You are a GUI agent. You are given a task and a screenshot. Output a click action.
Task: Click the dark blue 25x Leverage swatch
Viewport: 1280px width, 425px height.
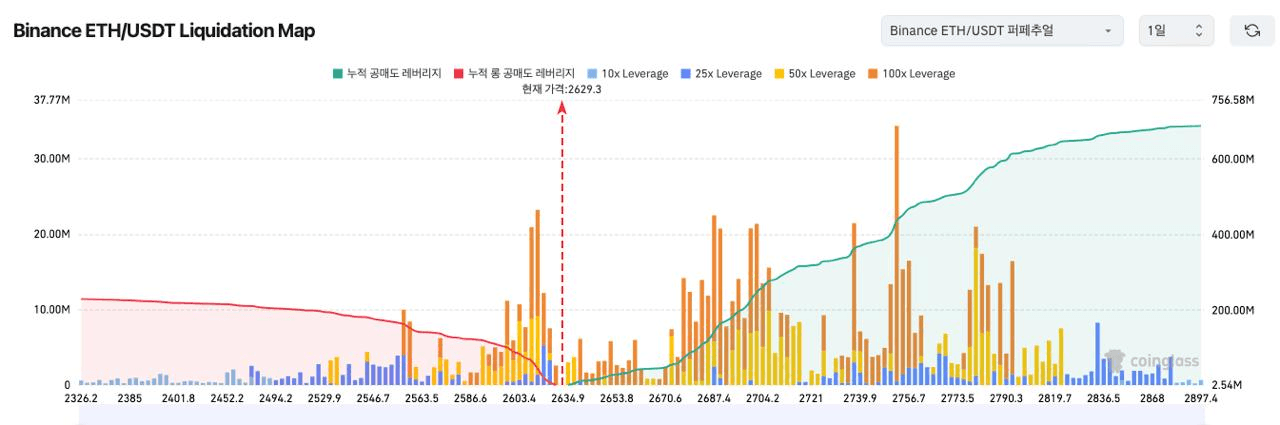click(686, 74)
